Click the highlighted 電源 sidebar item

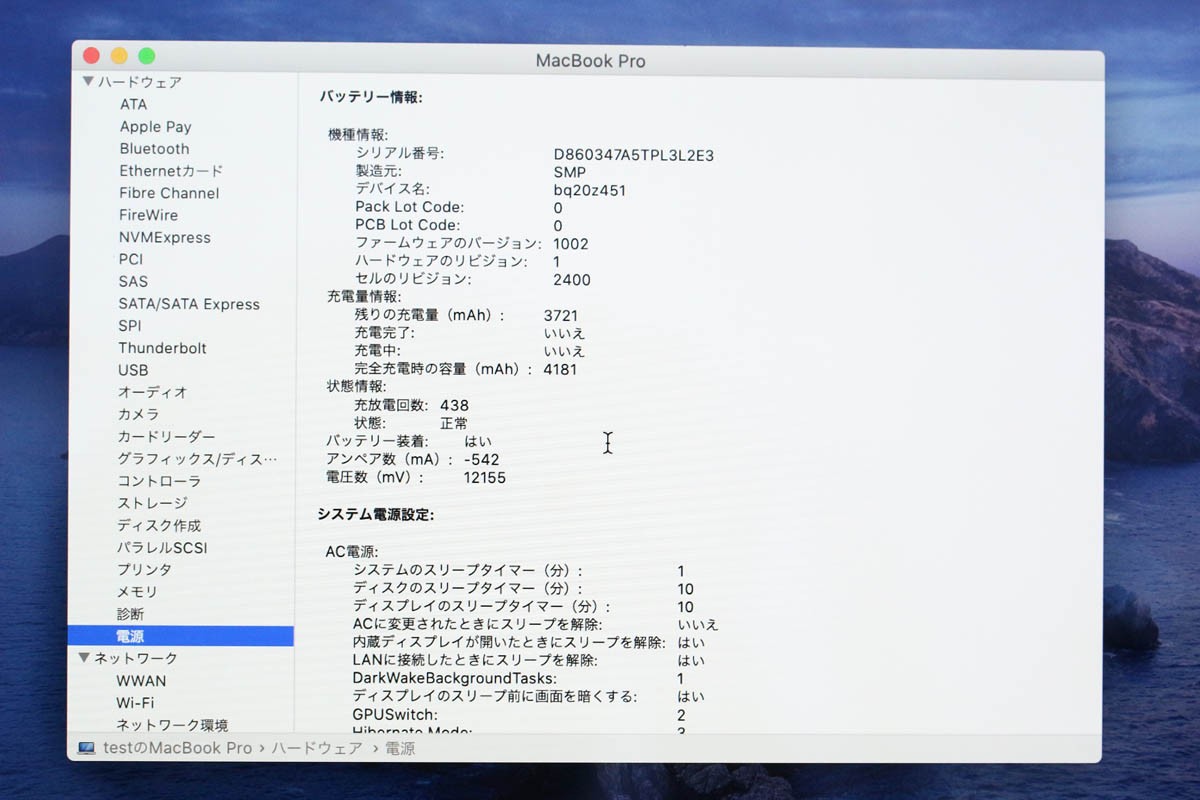click(x=181, y=636)
